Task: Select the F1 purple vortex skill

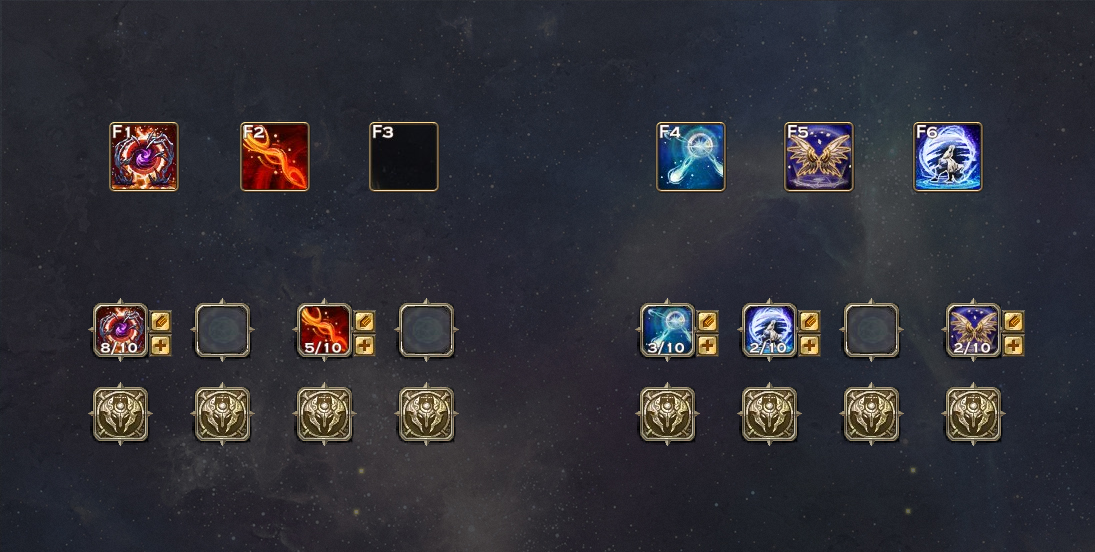Action: [x=144, y=157]
